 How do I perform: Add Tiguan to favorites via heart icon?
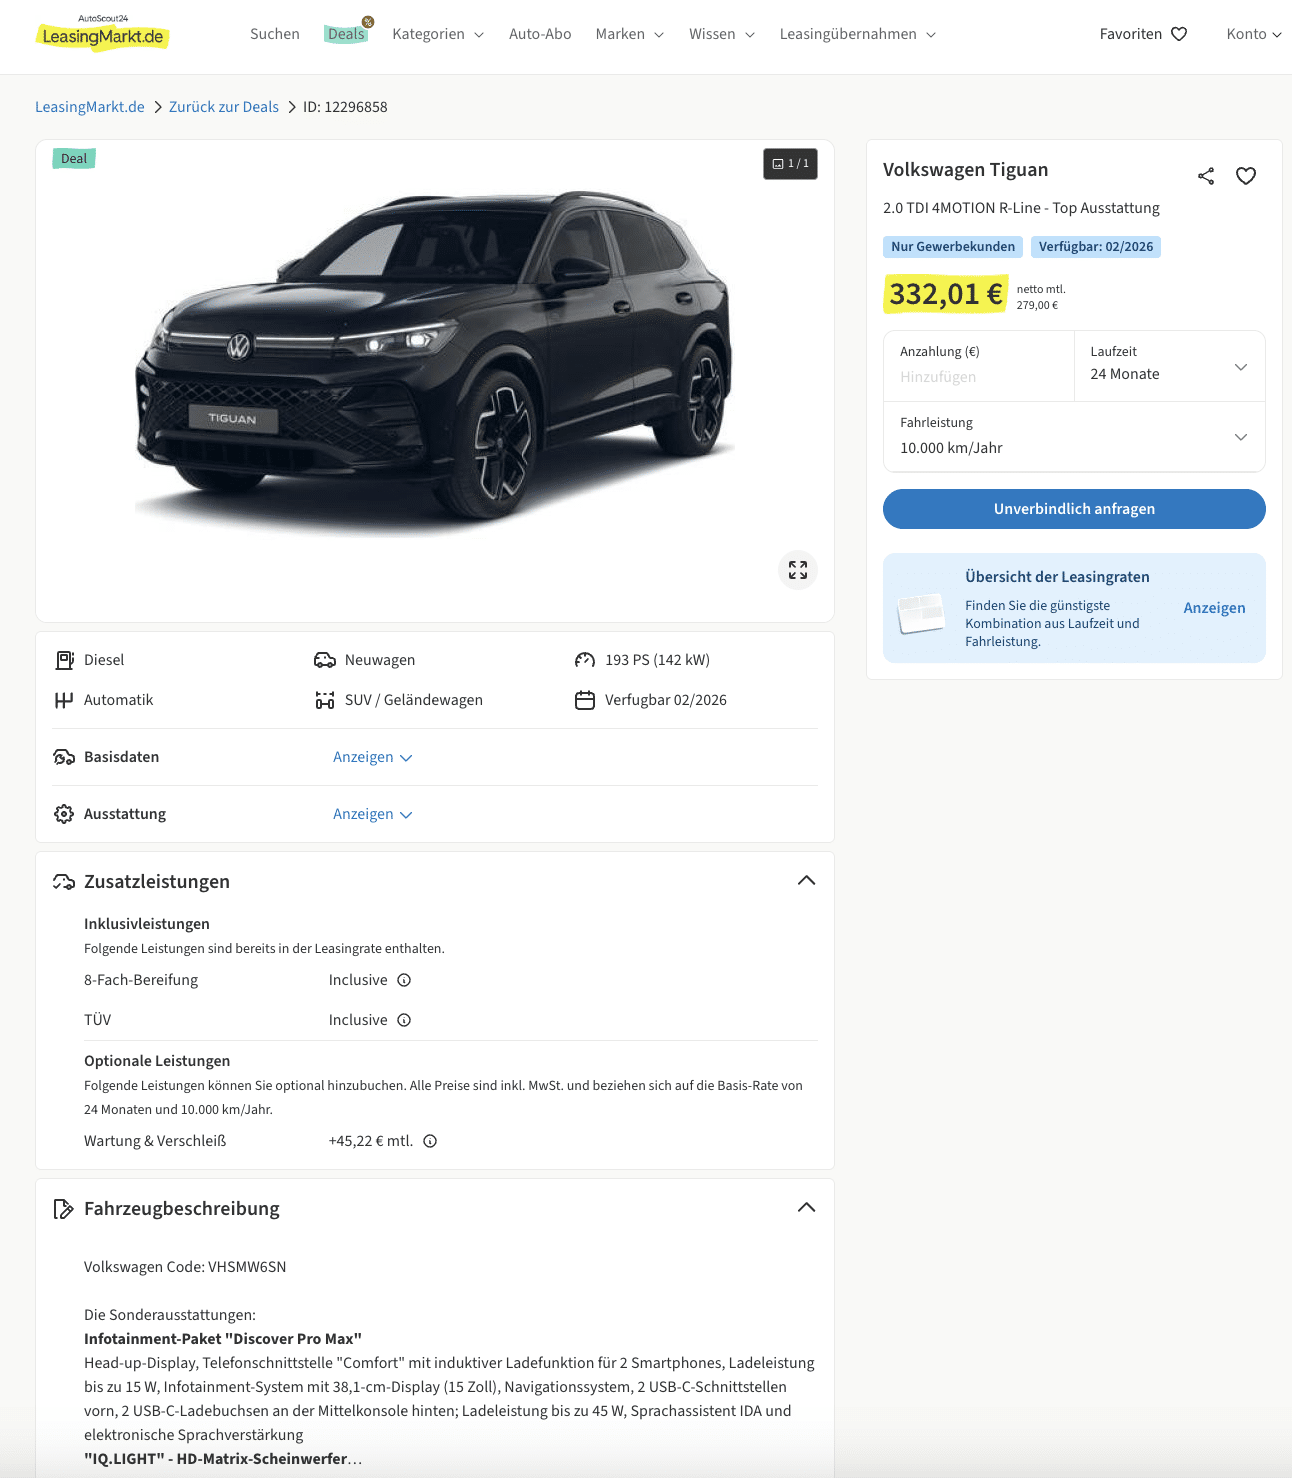point(1246,176)
